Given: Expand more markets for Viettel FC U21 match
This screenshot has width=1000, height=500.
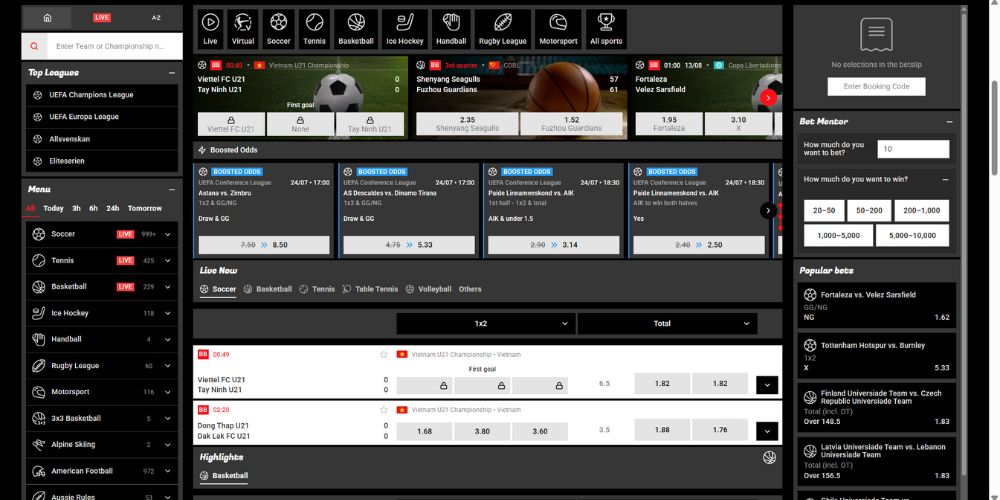Looking at the screenshot, I should [x=767, y=385].
